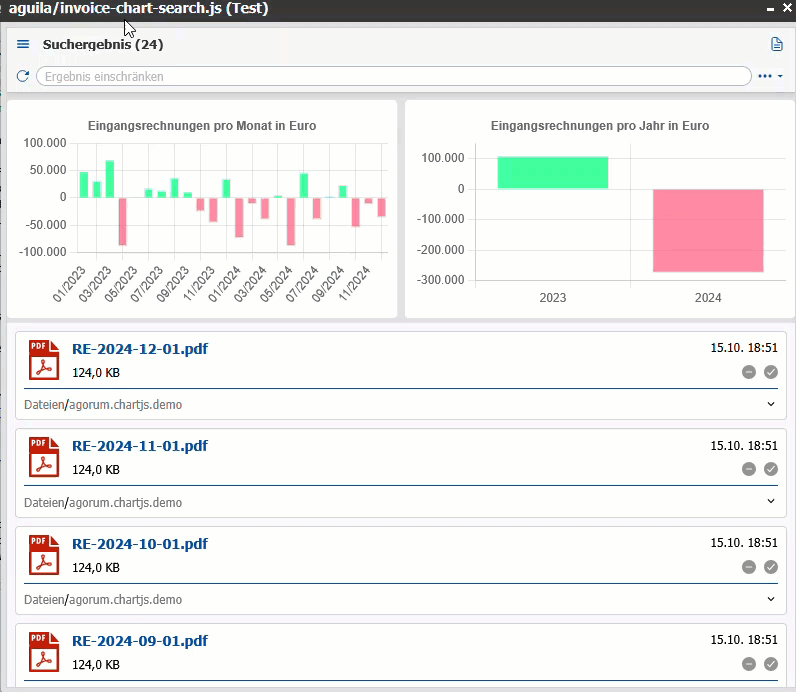Open the hamburger menu beside Suchergebnis

24,45
